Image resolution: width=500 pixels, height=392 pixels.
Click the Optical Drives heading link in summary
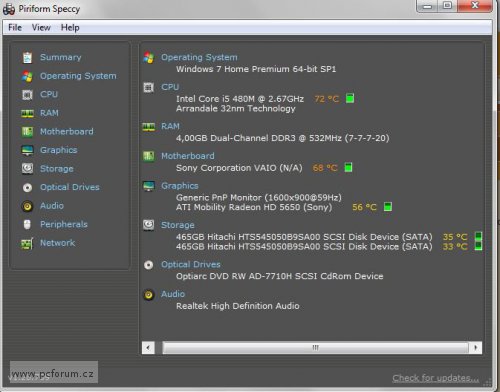[x=191, y=265]
